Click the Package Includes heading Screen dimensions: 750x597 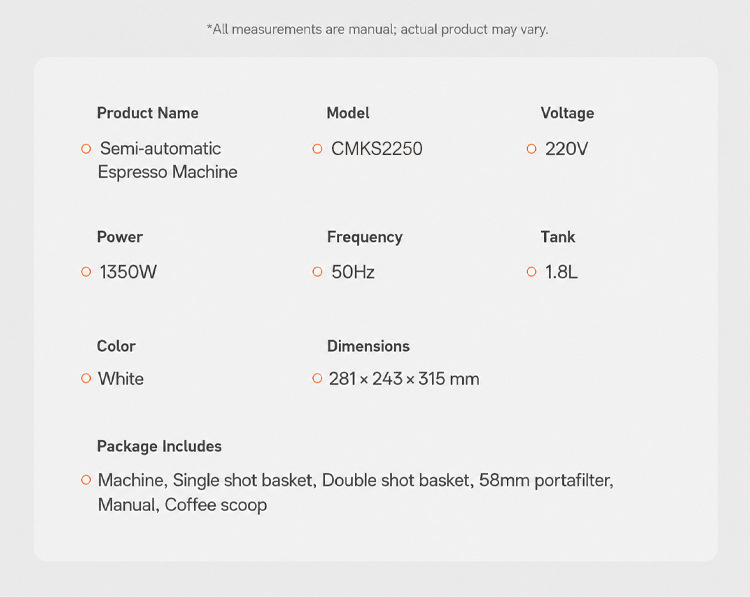tap(159, 446)
